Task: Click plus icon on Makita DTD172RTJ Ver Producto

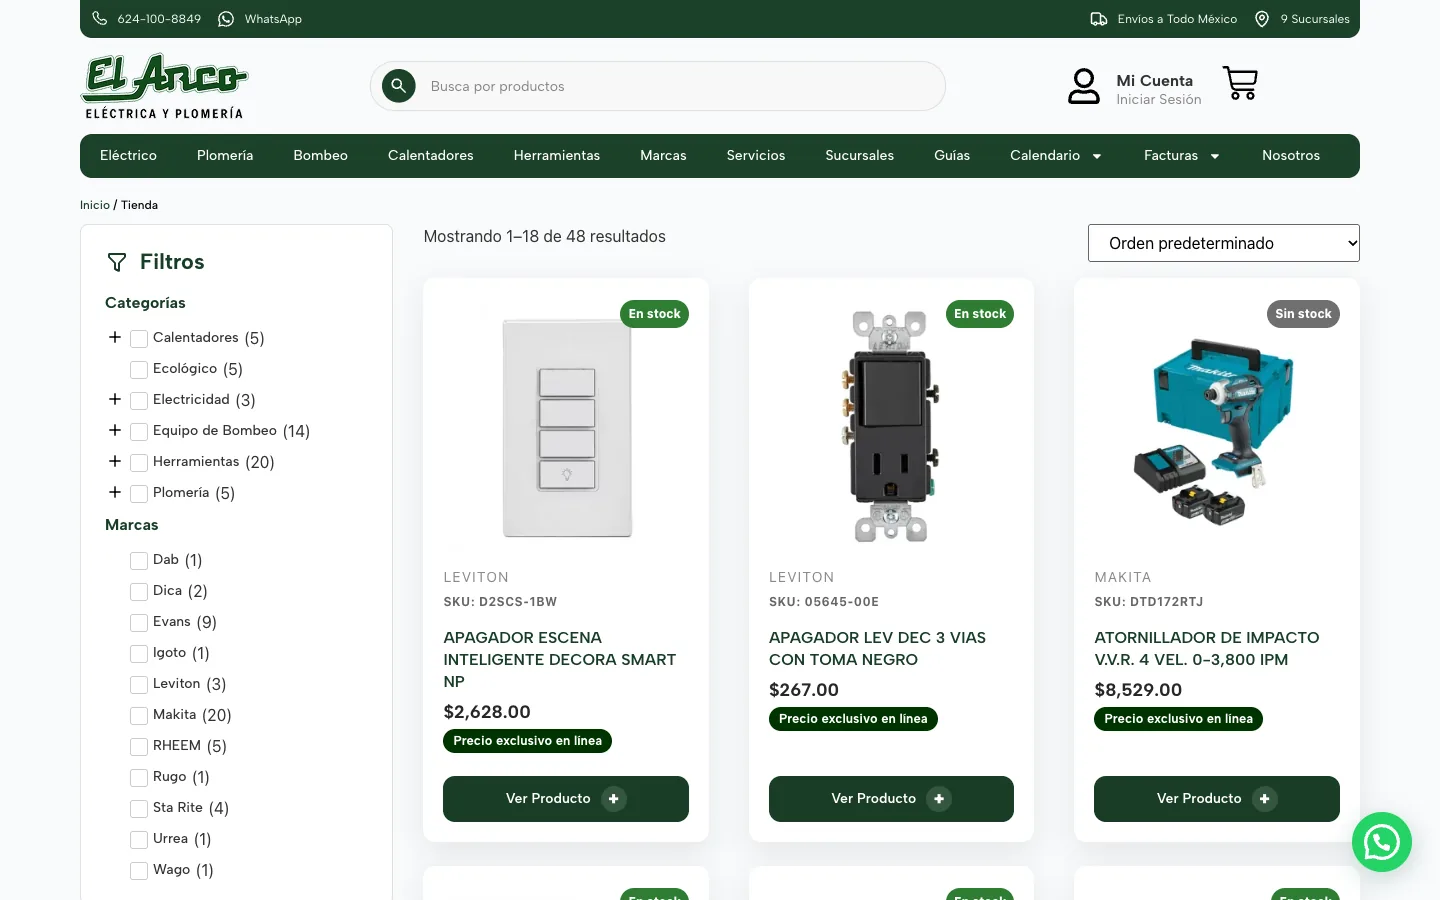Action: (x=1265, y=799)
